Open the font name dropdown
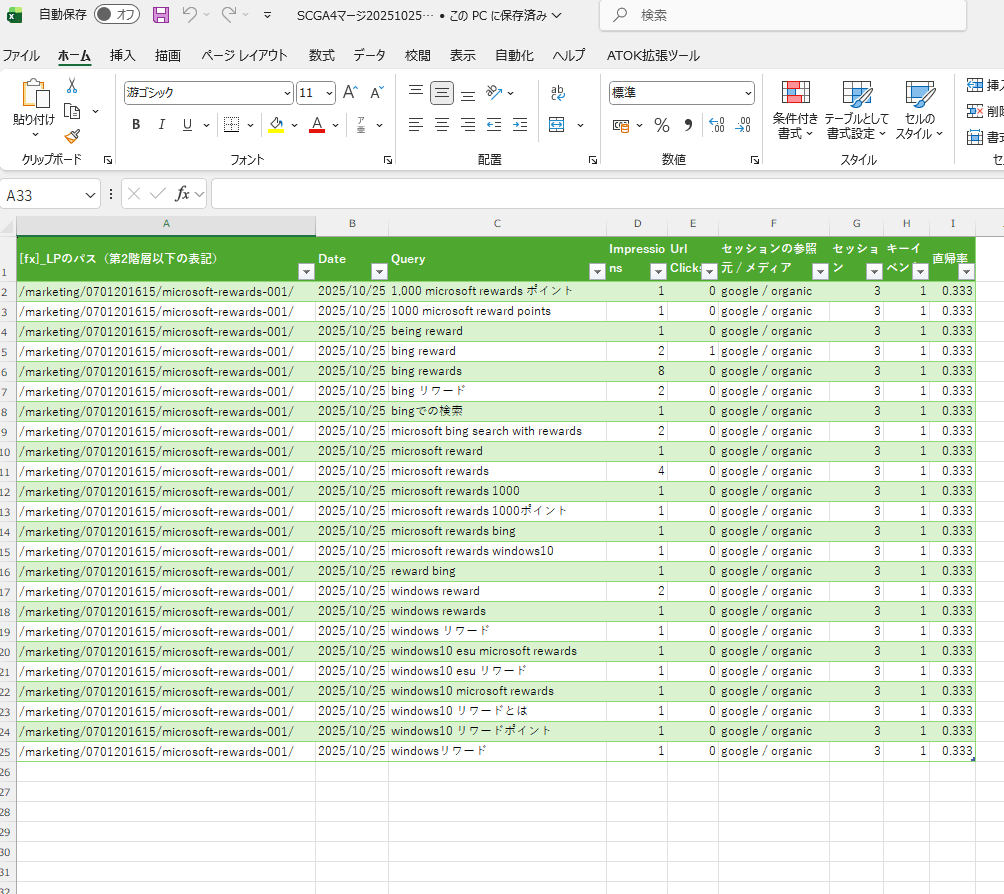The height and width of the screenshot is (894, 1004). pyautogui.click(x=288, y=93)
